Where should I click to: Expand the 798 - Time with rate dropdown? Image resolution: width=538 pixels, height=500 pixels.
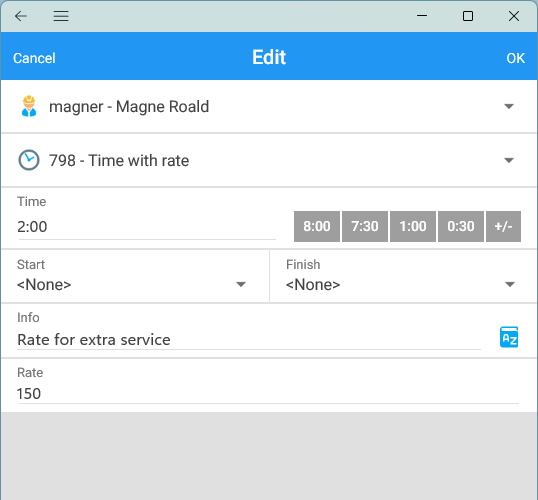tap(509, 160)
